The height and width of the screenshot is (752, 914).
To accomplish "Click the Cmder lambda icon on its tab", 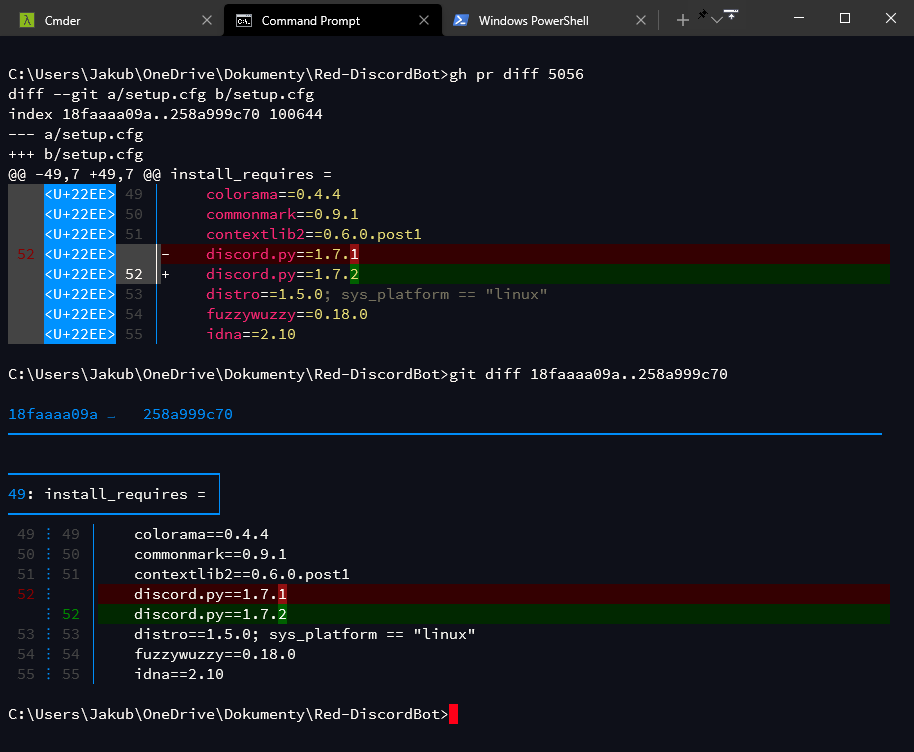I will pyautogui.click(x=26, y=19).
